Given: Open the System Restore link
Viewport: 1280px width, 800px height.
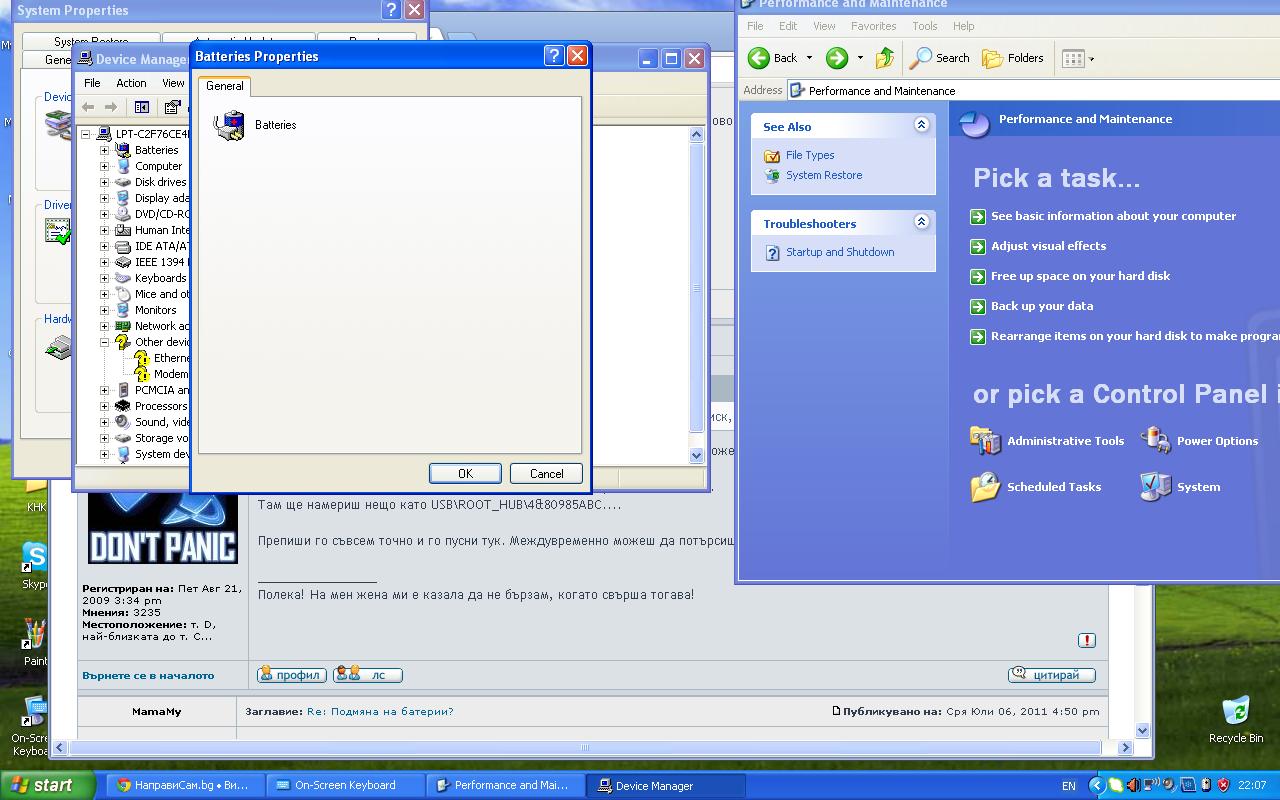Looking at the screenshot, I should tap(823, 175).
